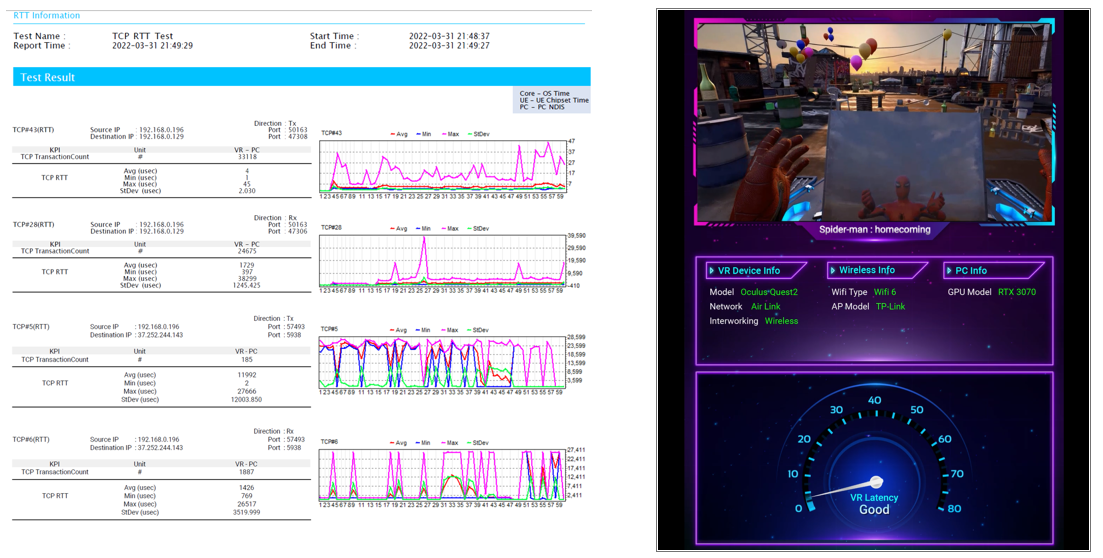Click the TCP#28 RTT line chart
Viewport: 1103px width, 558px height.
442,260
